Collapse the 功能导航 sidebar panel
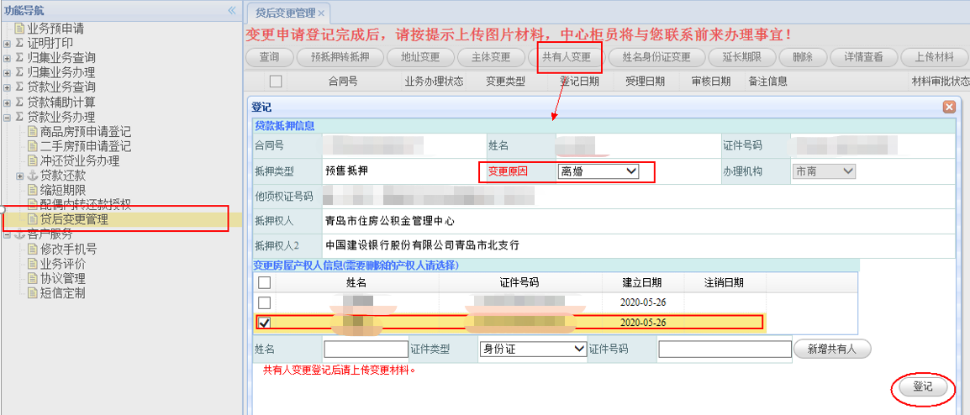Screen dimensions: 970x415 (x=232, y=10)
